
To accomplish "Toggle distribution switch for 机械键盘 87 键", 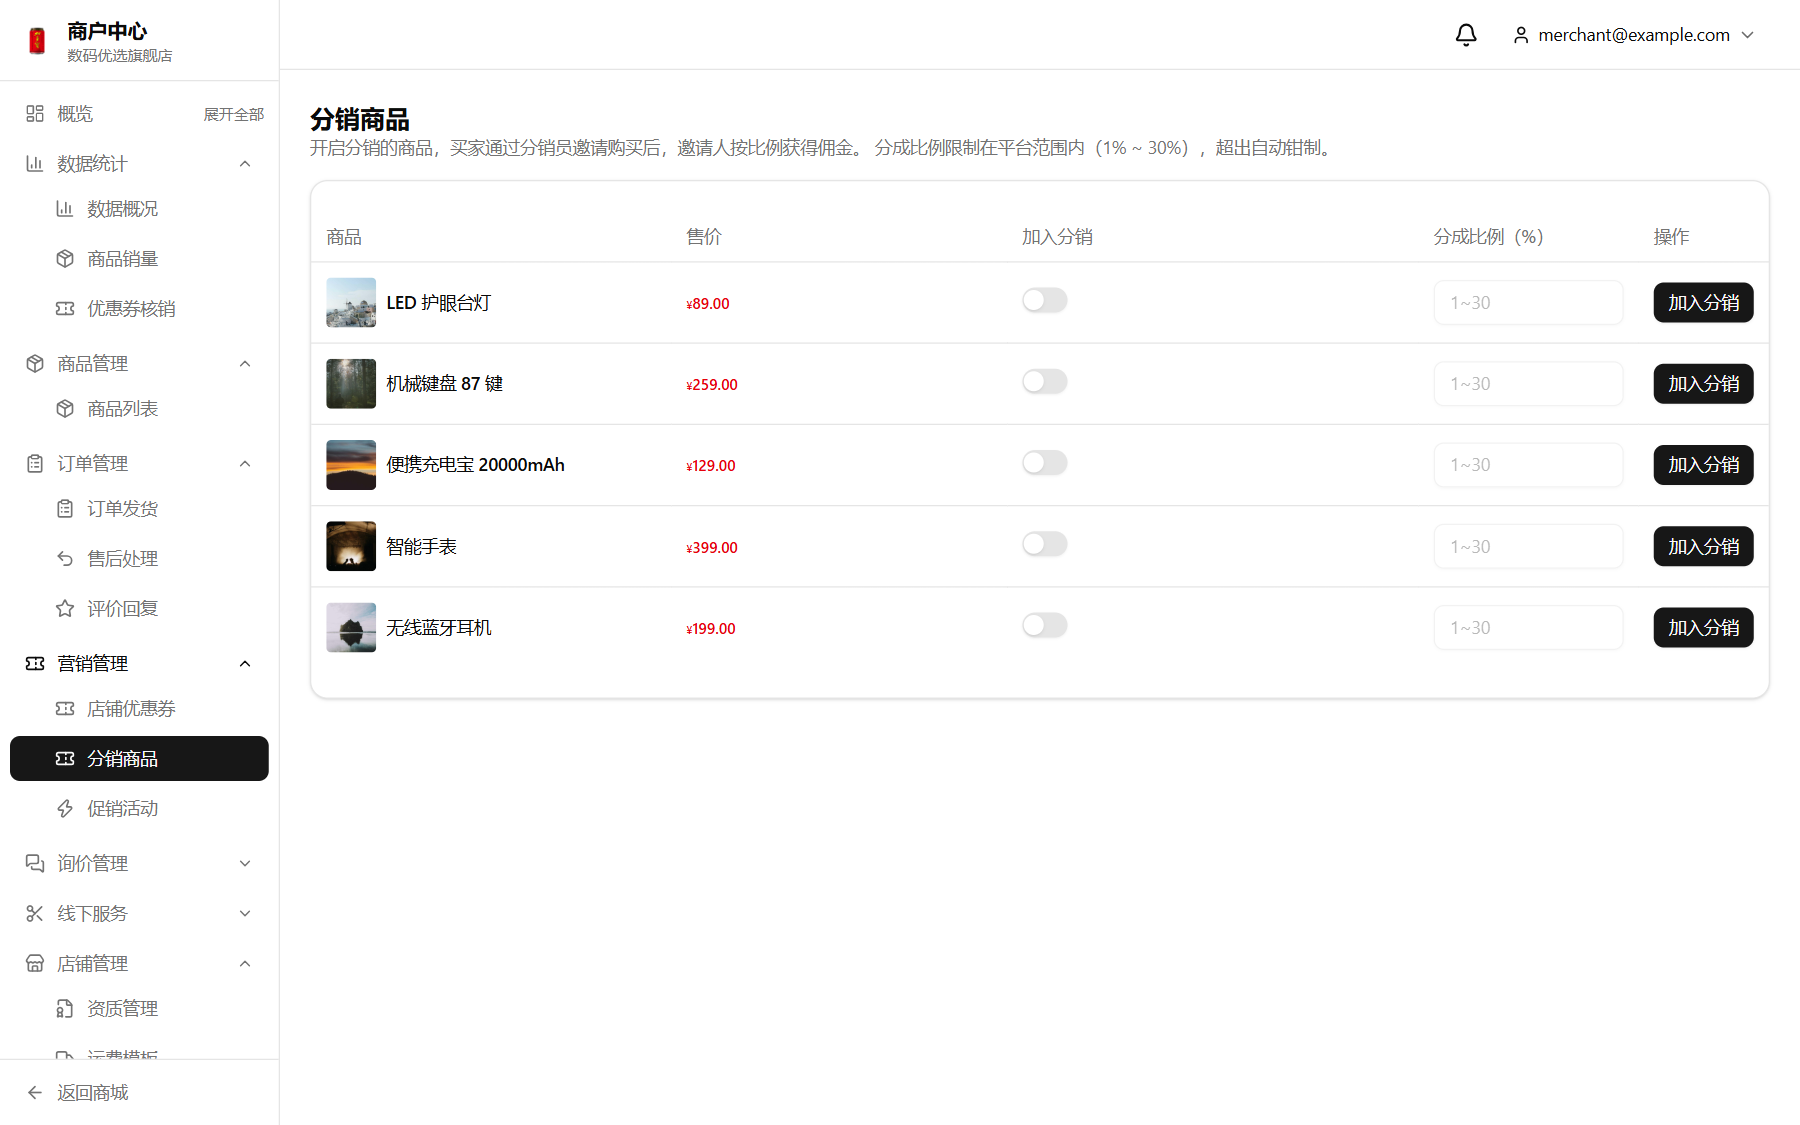I will point(1045,382).
